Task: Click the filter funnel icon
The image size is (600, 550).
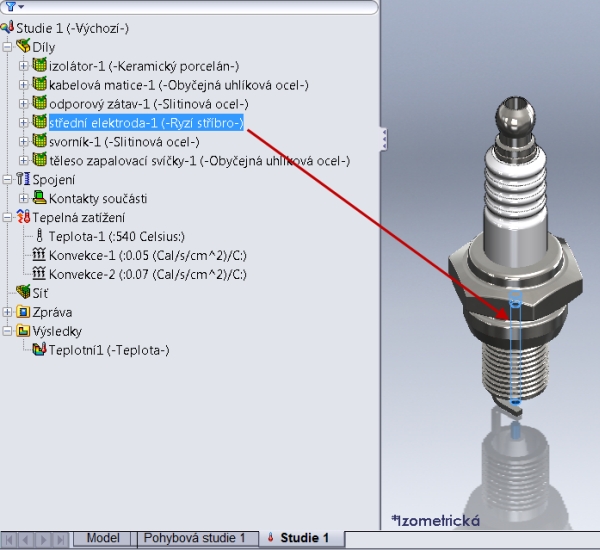Action: [x=10, y=7]
